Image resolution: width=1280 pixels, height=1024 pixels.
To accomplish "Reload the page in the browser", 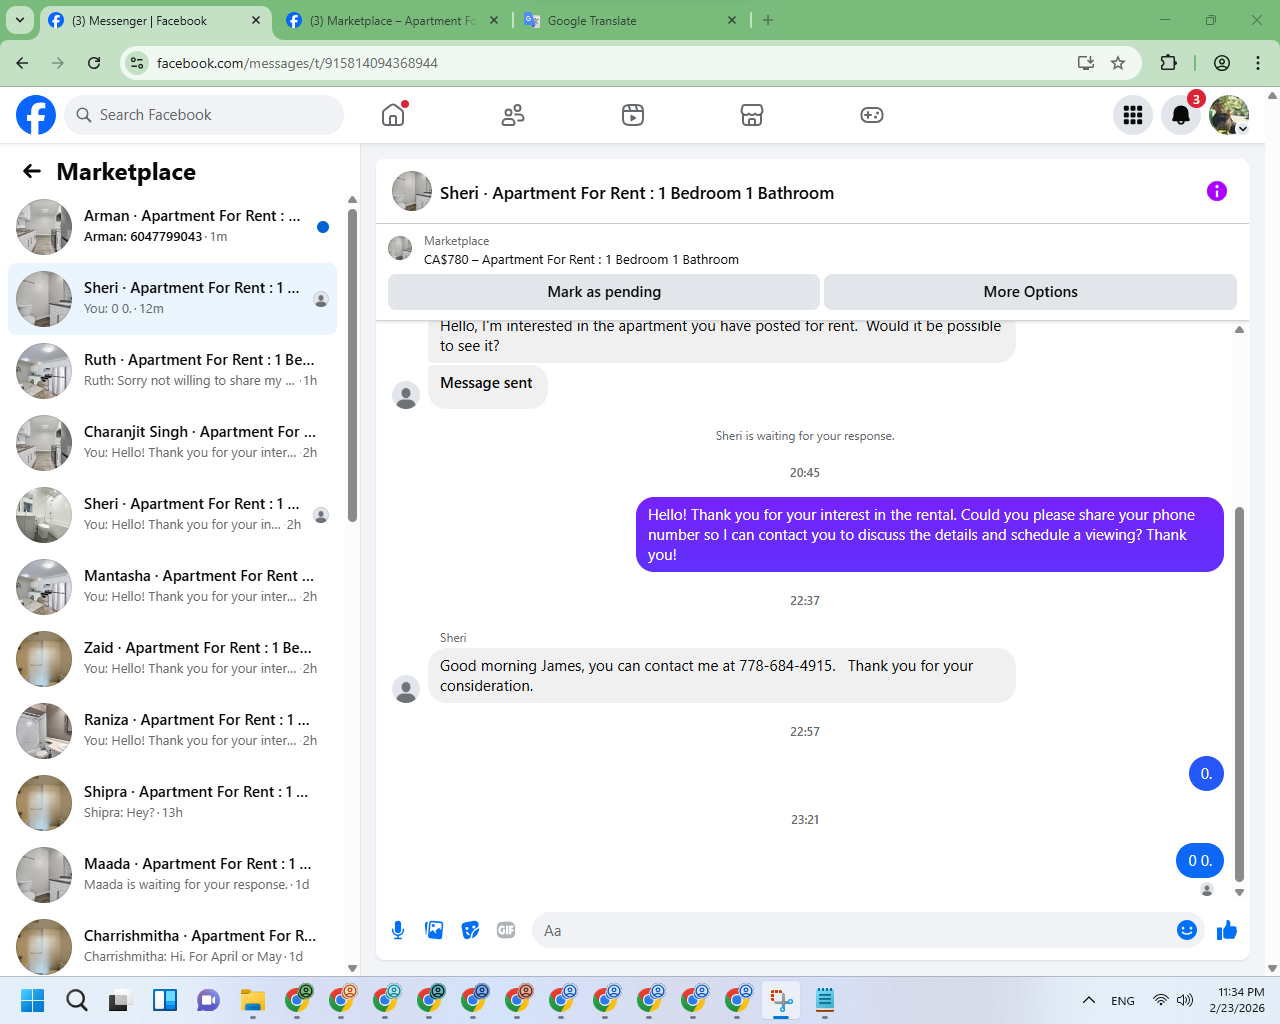I will [94, 63].
